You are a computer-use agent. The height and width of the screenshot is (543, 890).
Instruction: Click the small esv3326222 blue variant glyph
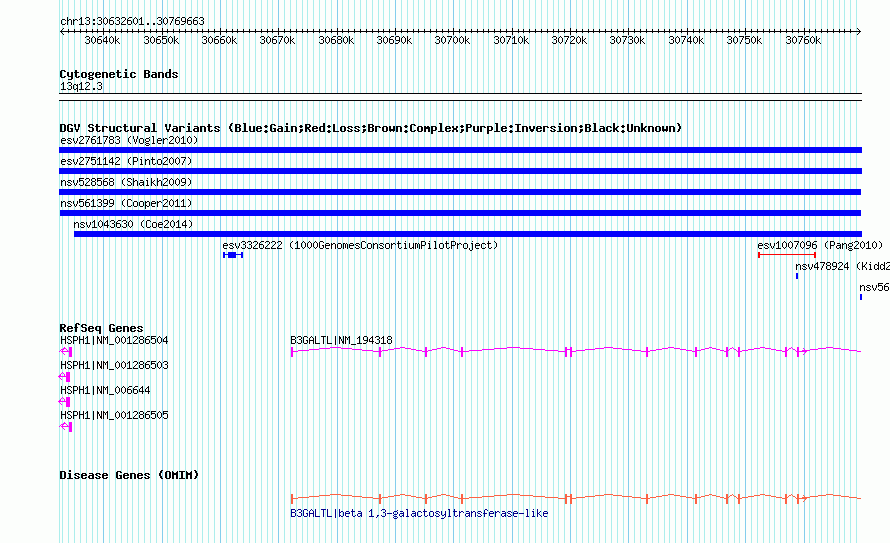[x=233, y=255]
